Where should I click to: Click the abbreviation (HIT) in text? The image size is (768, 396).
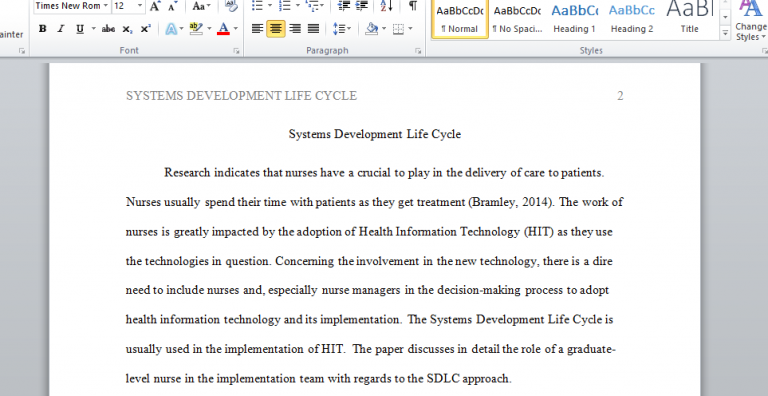(x=538, y=231)
